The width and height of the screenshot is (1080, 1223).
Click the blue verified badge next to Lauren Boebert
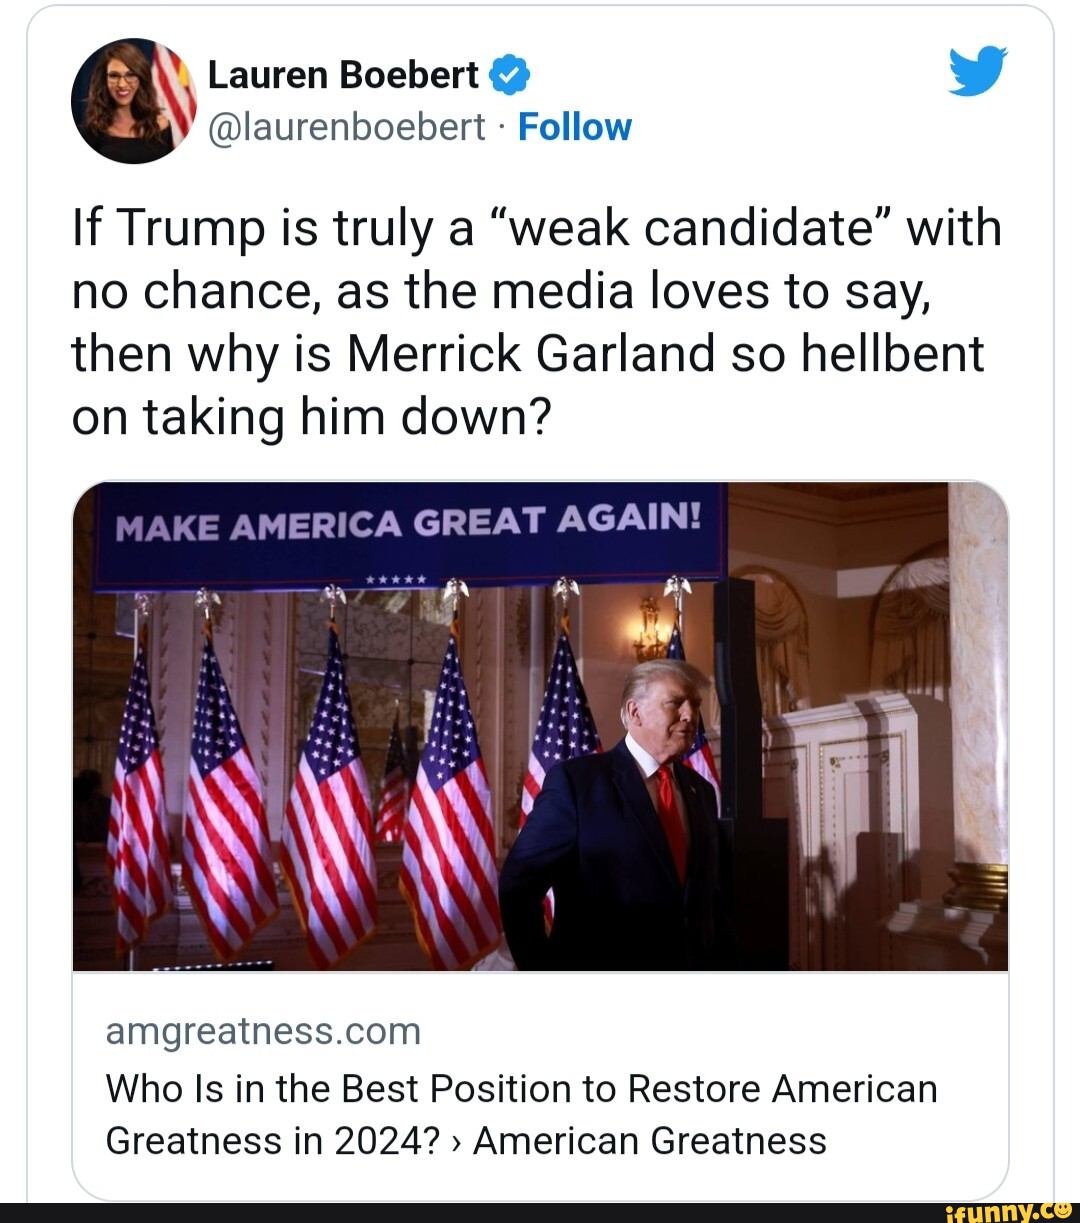click(509, 72)
